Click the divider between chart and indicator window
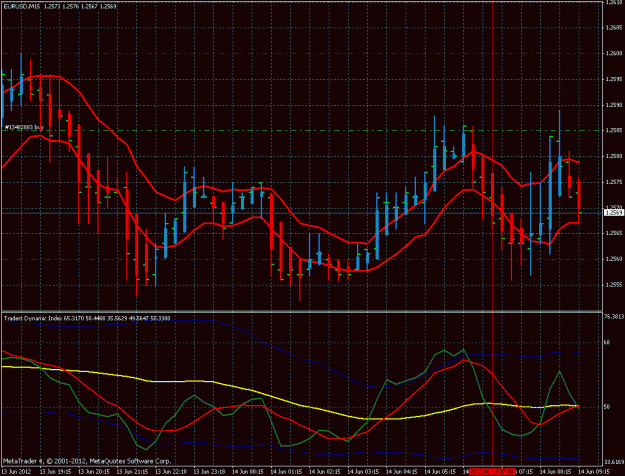Viewport: 625px width, 476px height. click(x=301, y=311)
